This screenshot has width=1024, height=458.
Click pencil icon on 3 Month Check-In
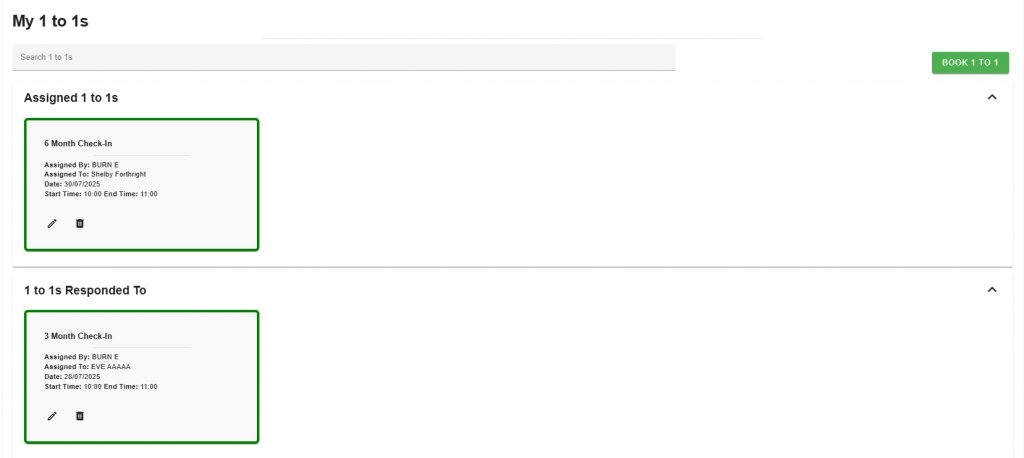(52, 416)
